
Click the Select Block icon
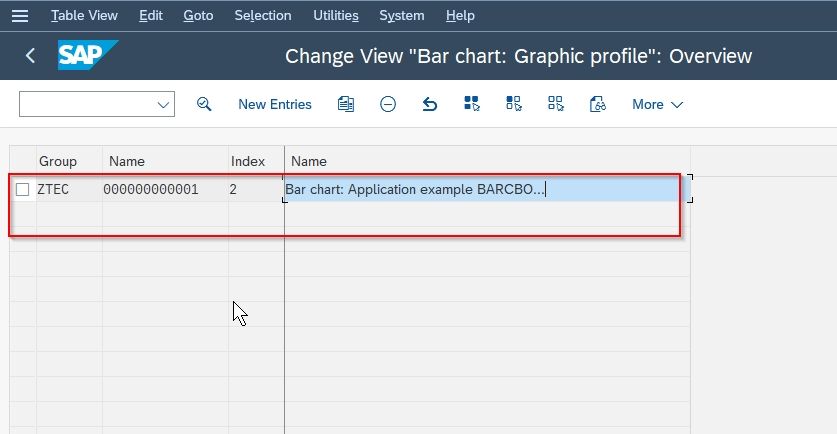514,104
